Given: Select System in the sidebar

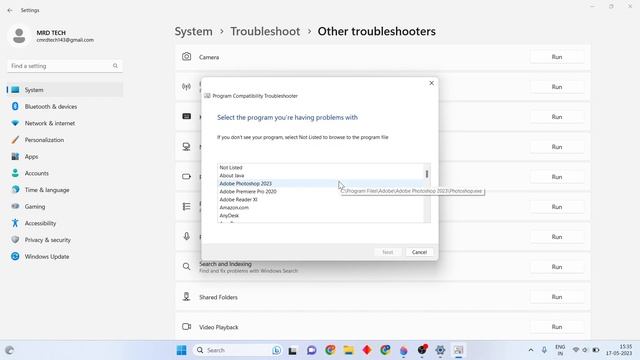Looking at the screenshot, I should click(x=65, y=90).
